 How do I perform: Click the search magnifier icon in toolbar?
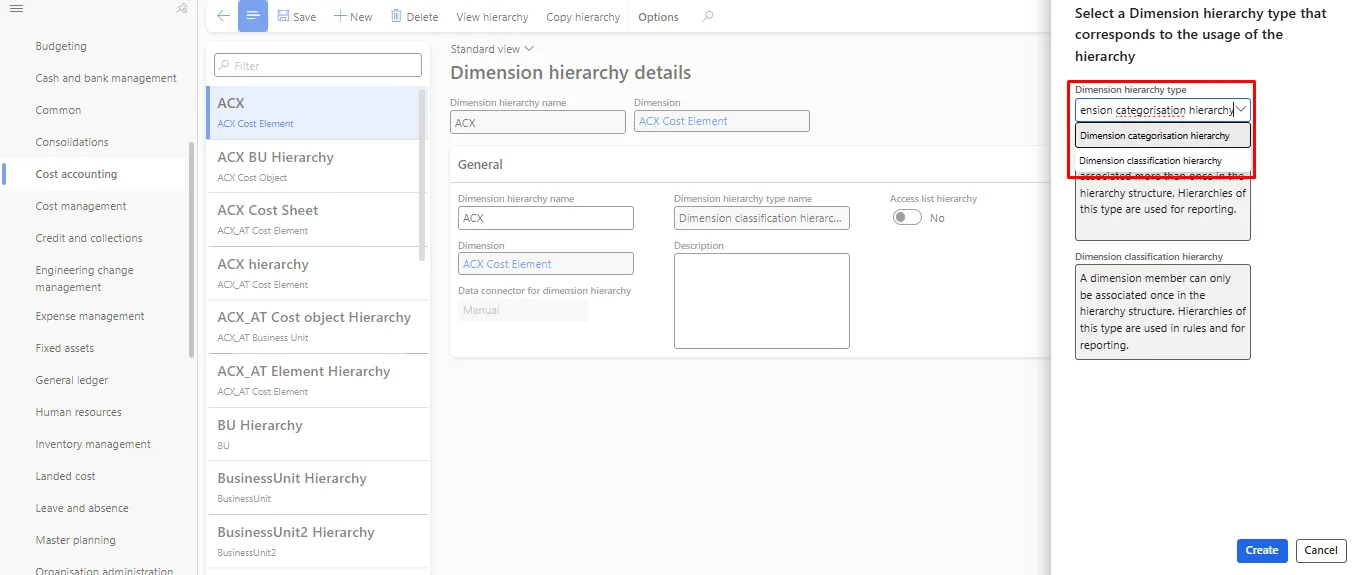708,16
